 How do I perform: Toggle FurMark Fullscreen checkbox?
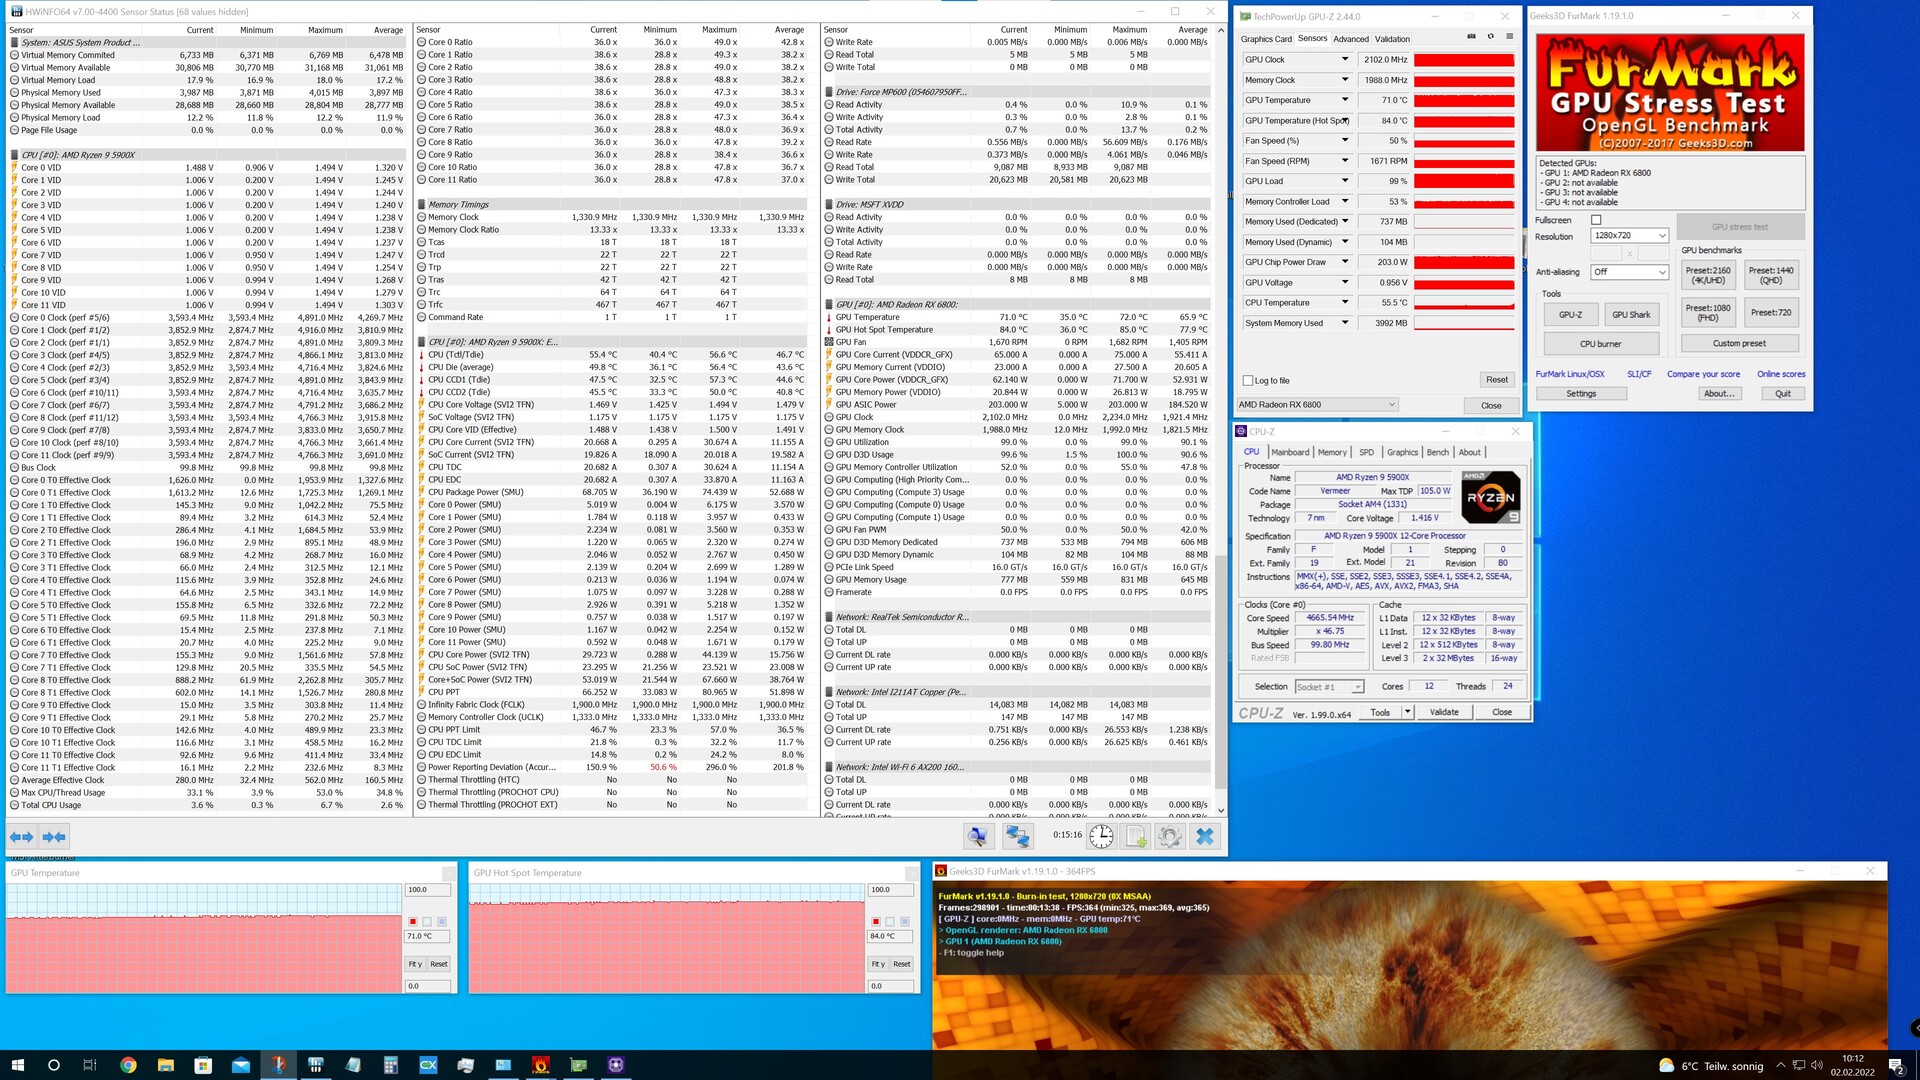click(1596, 220)
